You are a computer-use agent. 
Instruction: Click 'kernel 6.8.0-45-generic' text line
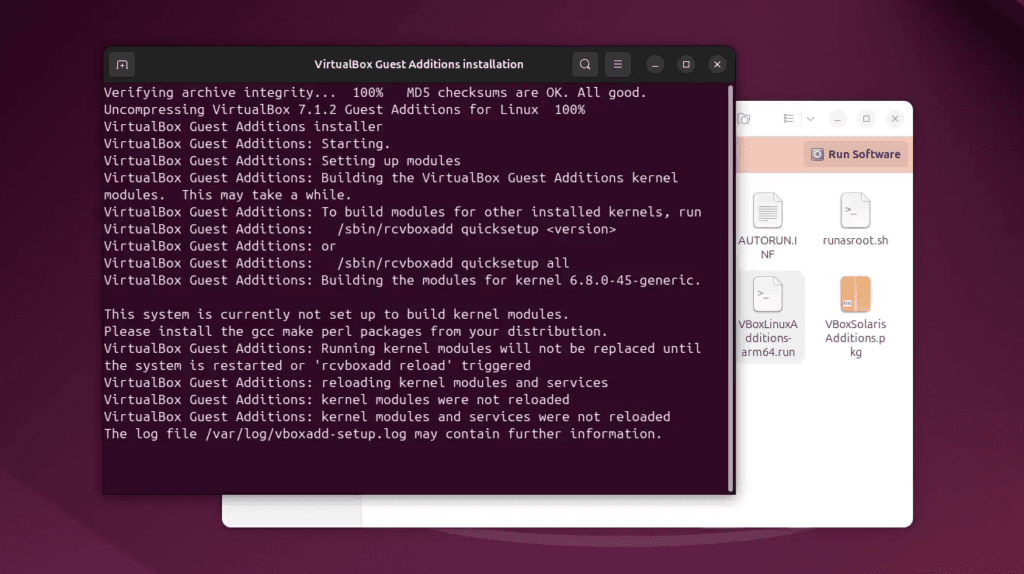click(402, 280)
